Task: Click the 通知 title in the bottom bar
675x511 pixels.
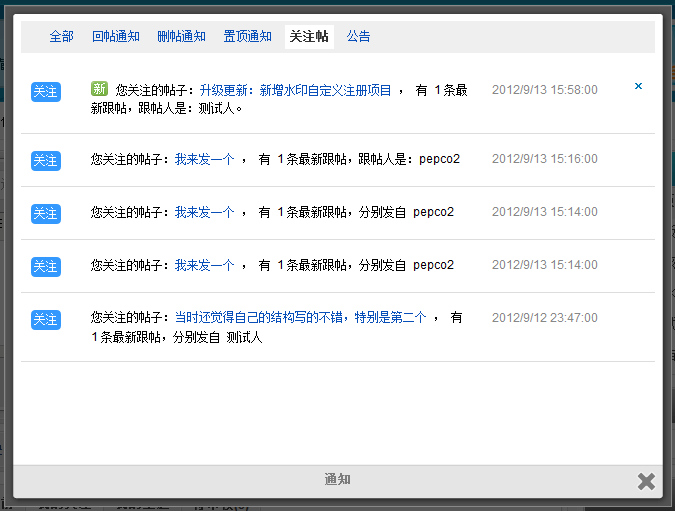Action: pos(338,479)
